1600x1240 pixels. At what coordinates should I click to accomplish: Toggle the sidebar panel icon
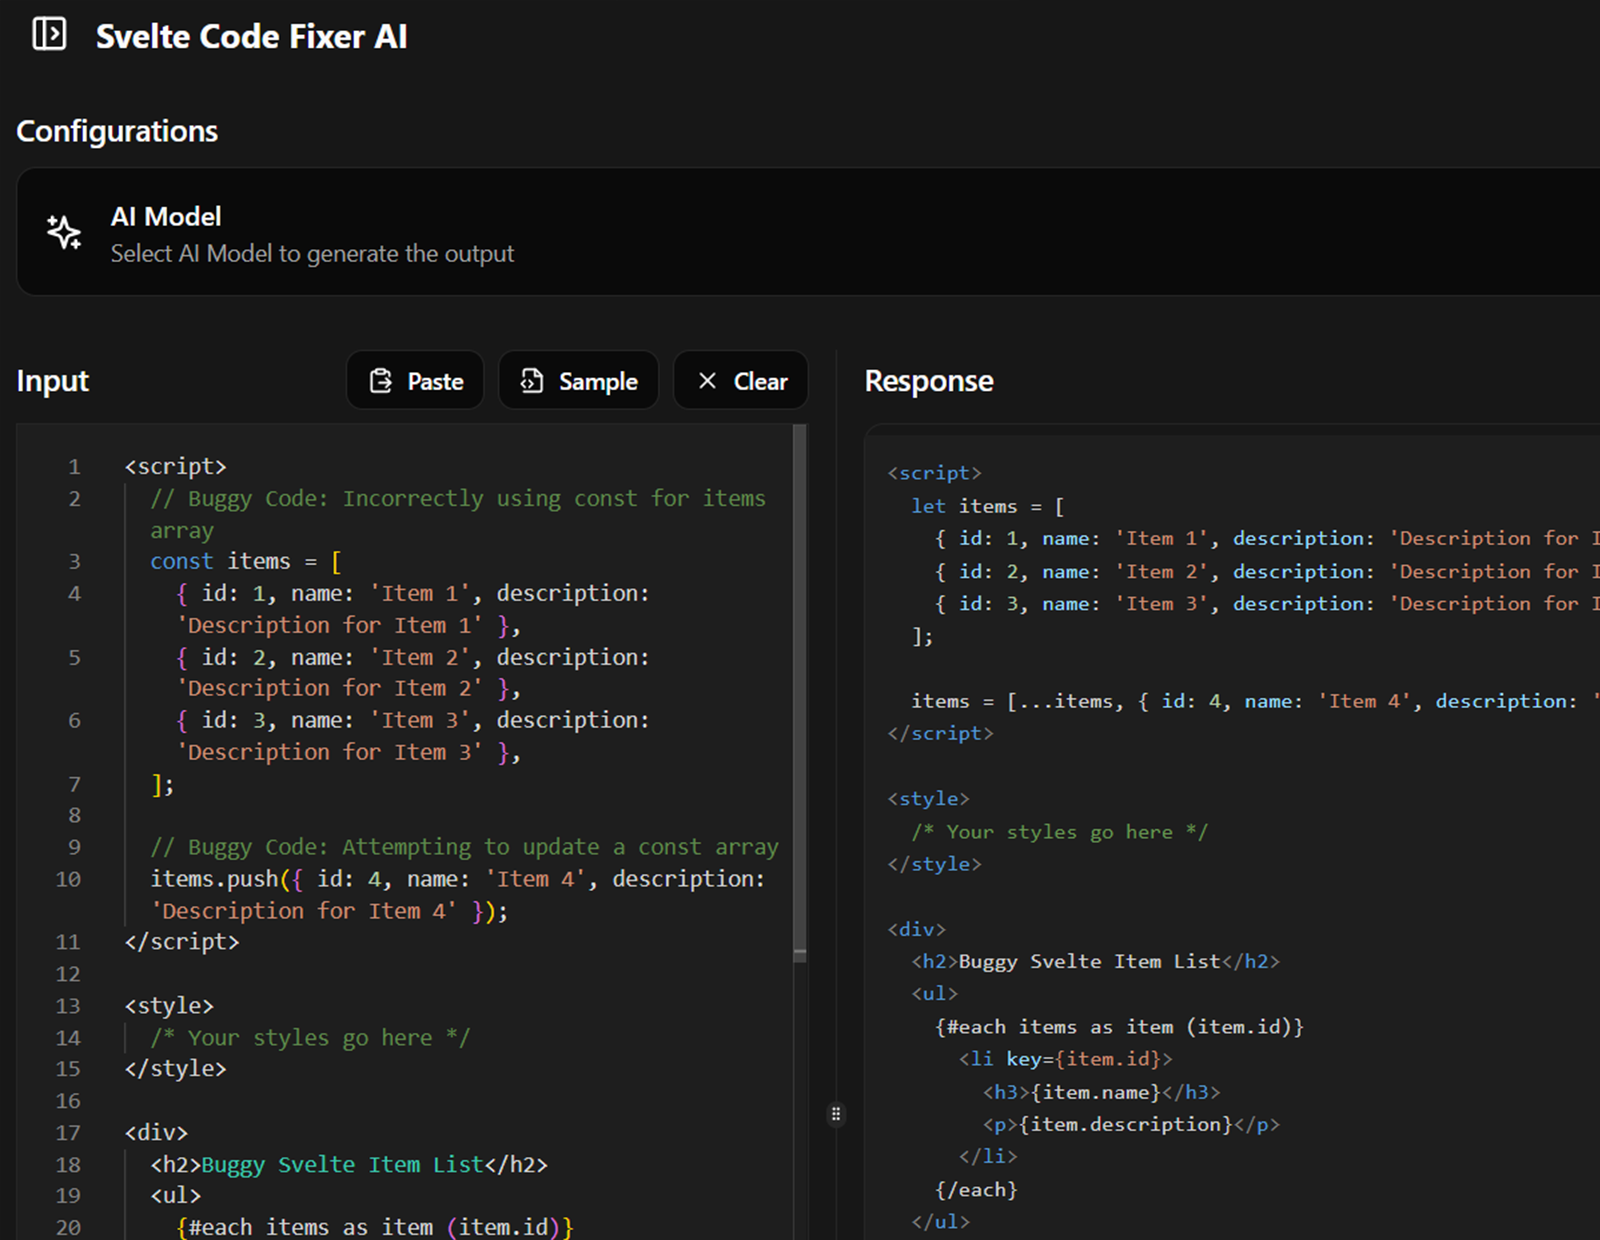(x=49, y=35)
